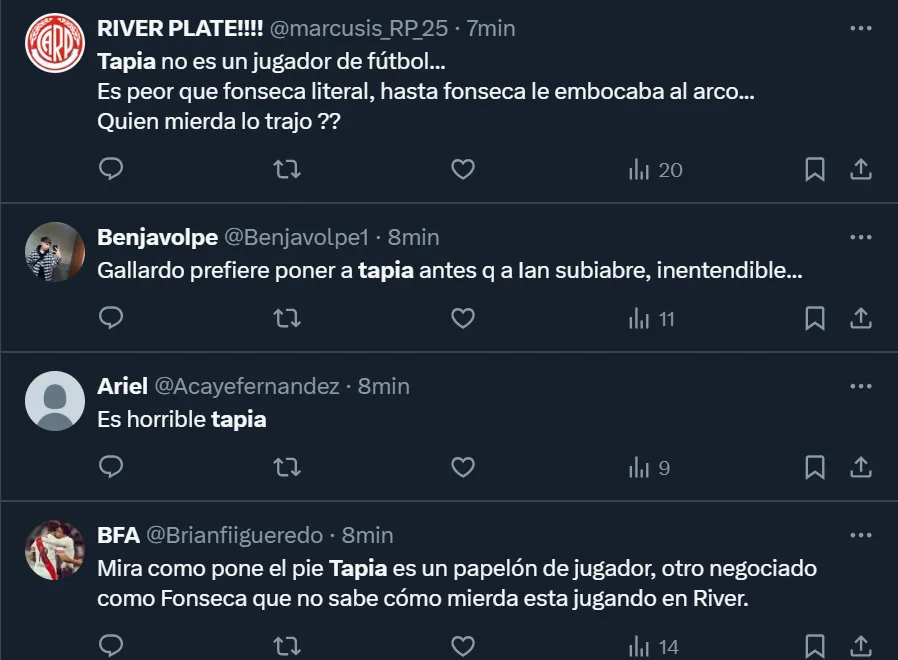Screen dimensions: 898x660
Task: View analytics with 11 views on Benjavolpe's tweet
Action: tap(652, 319)
